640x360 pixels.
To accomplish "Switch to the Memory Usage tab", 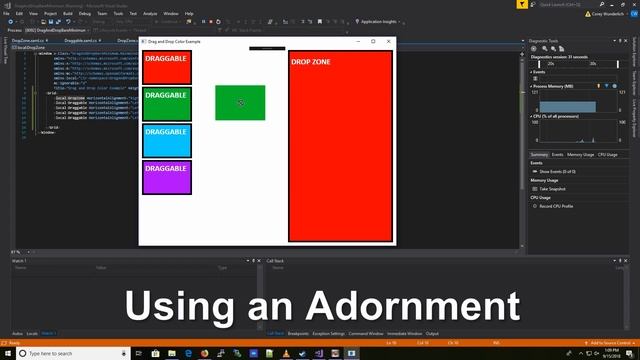I will (580, 155).
